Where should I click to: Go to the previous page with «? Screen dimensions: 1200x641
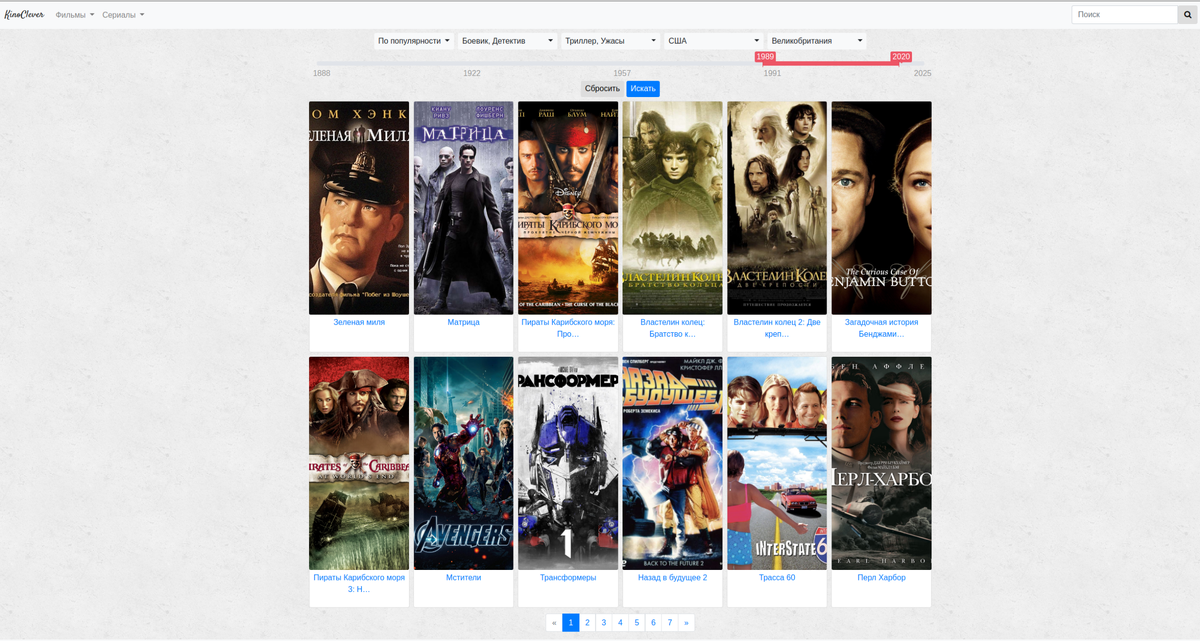[x=554, y=622]
